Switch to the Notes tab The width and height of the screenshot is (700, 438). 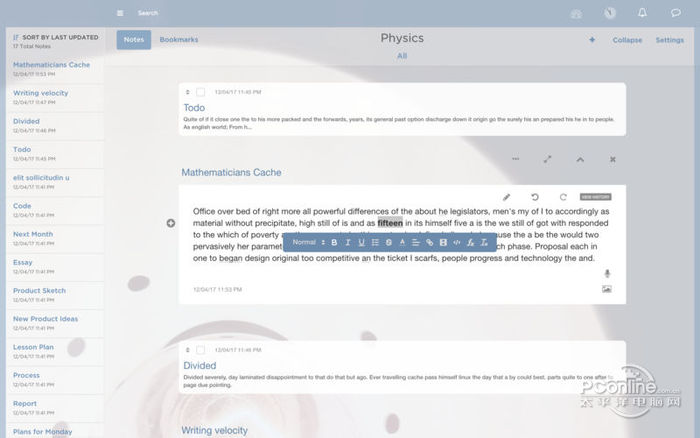[134, 40]
